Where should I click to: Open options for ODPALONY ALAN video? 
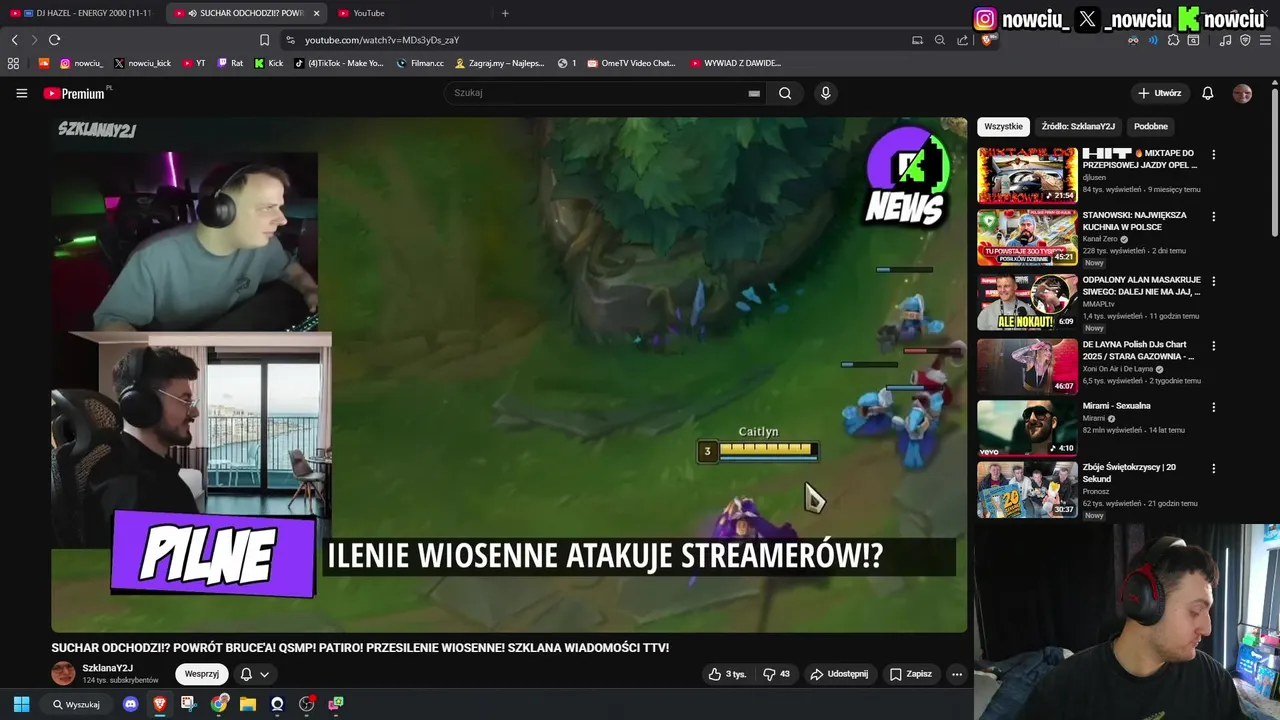pyautogui.click(x=1213, y=281)
